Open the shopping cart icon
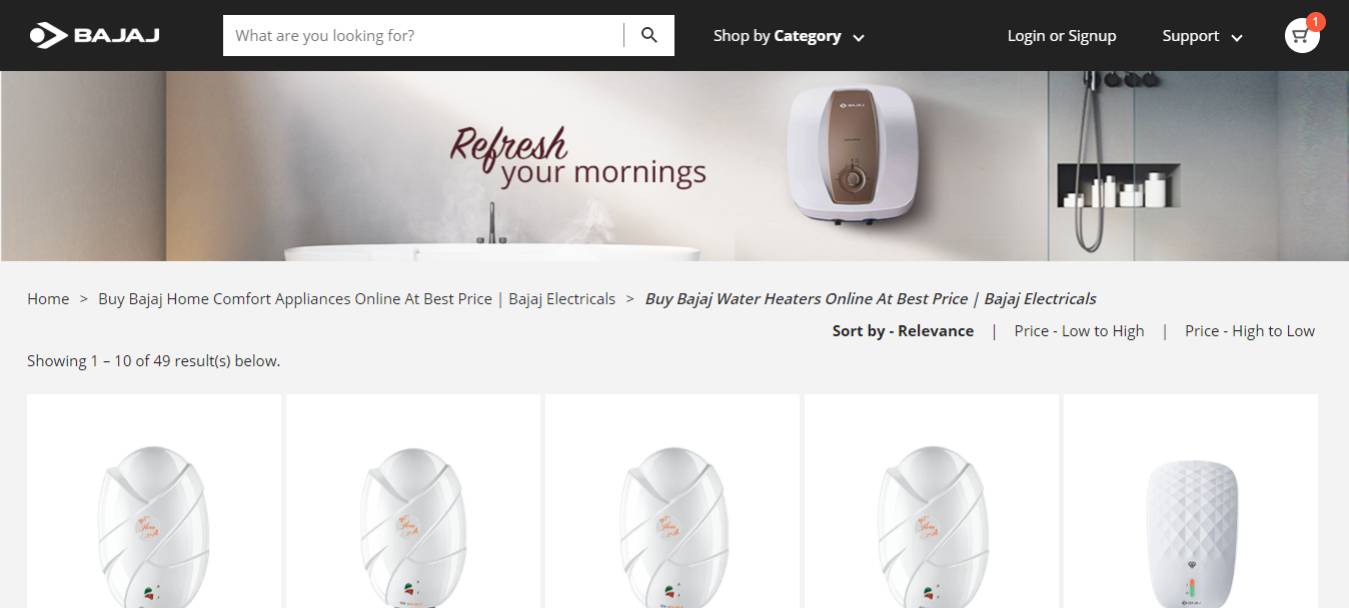This screenshot has height=608, width=1349. (x=1301, y=36)
